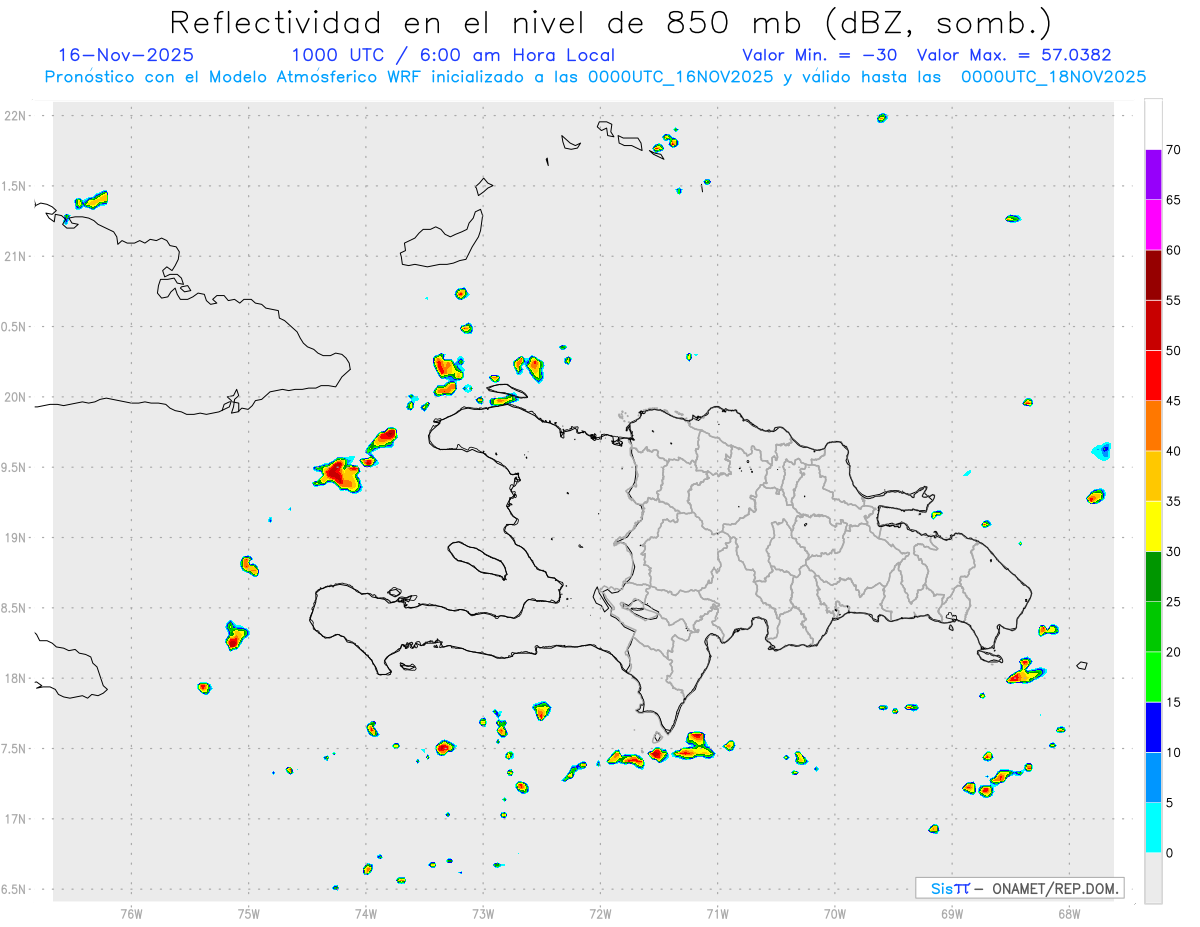Click the Île de la Gonâve island outline
1200x927 pixels.
point(477,559)
